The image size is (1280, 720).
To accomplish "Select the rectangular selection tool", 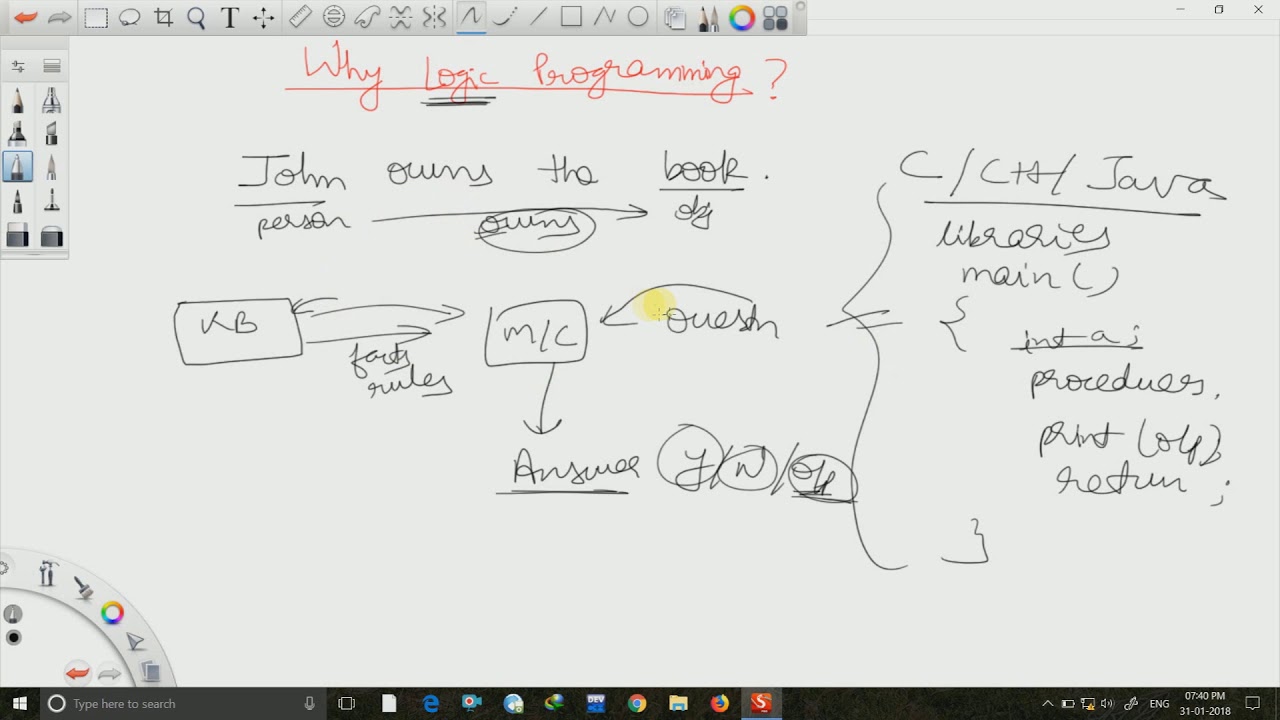I will 96,18.
